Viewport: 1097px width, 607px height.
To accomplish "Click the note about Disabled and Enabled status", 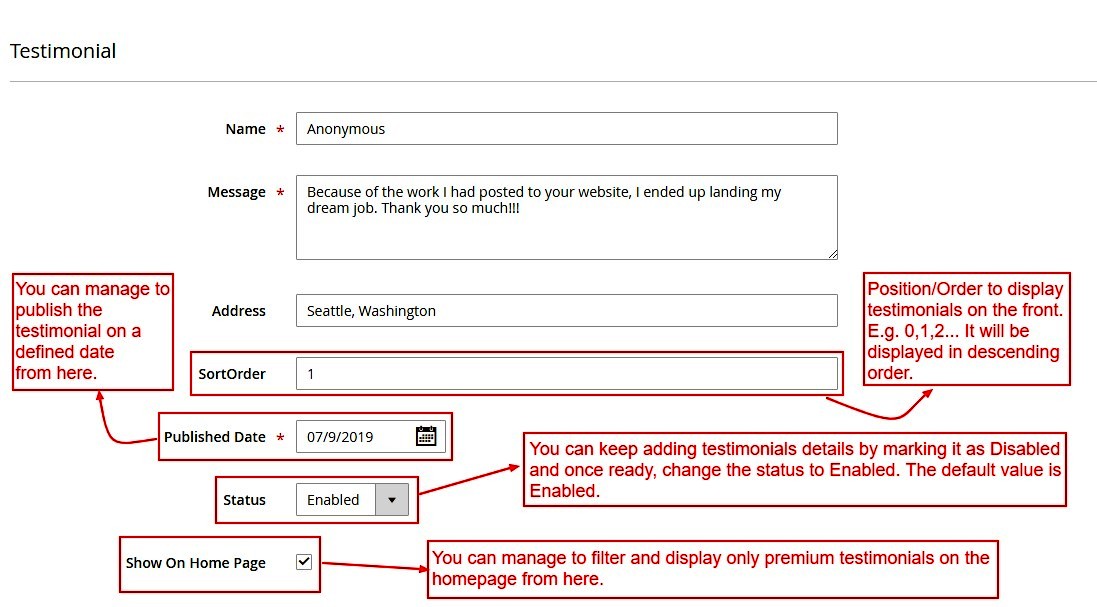I will point(794,470).
